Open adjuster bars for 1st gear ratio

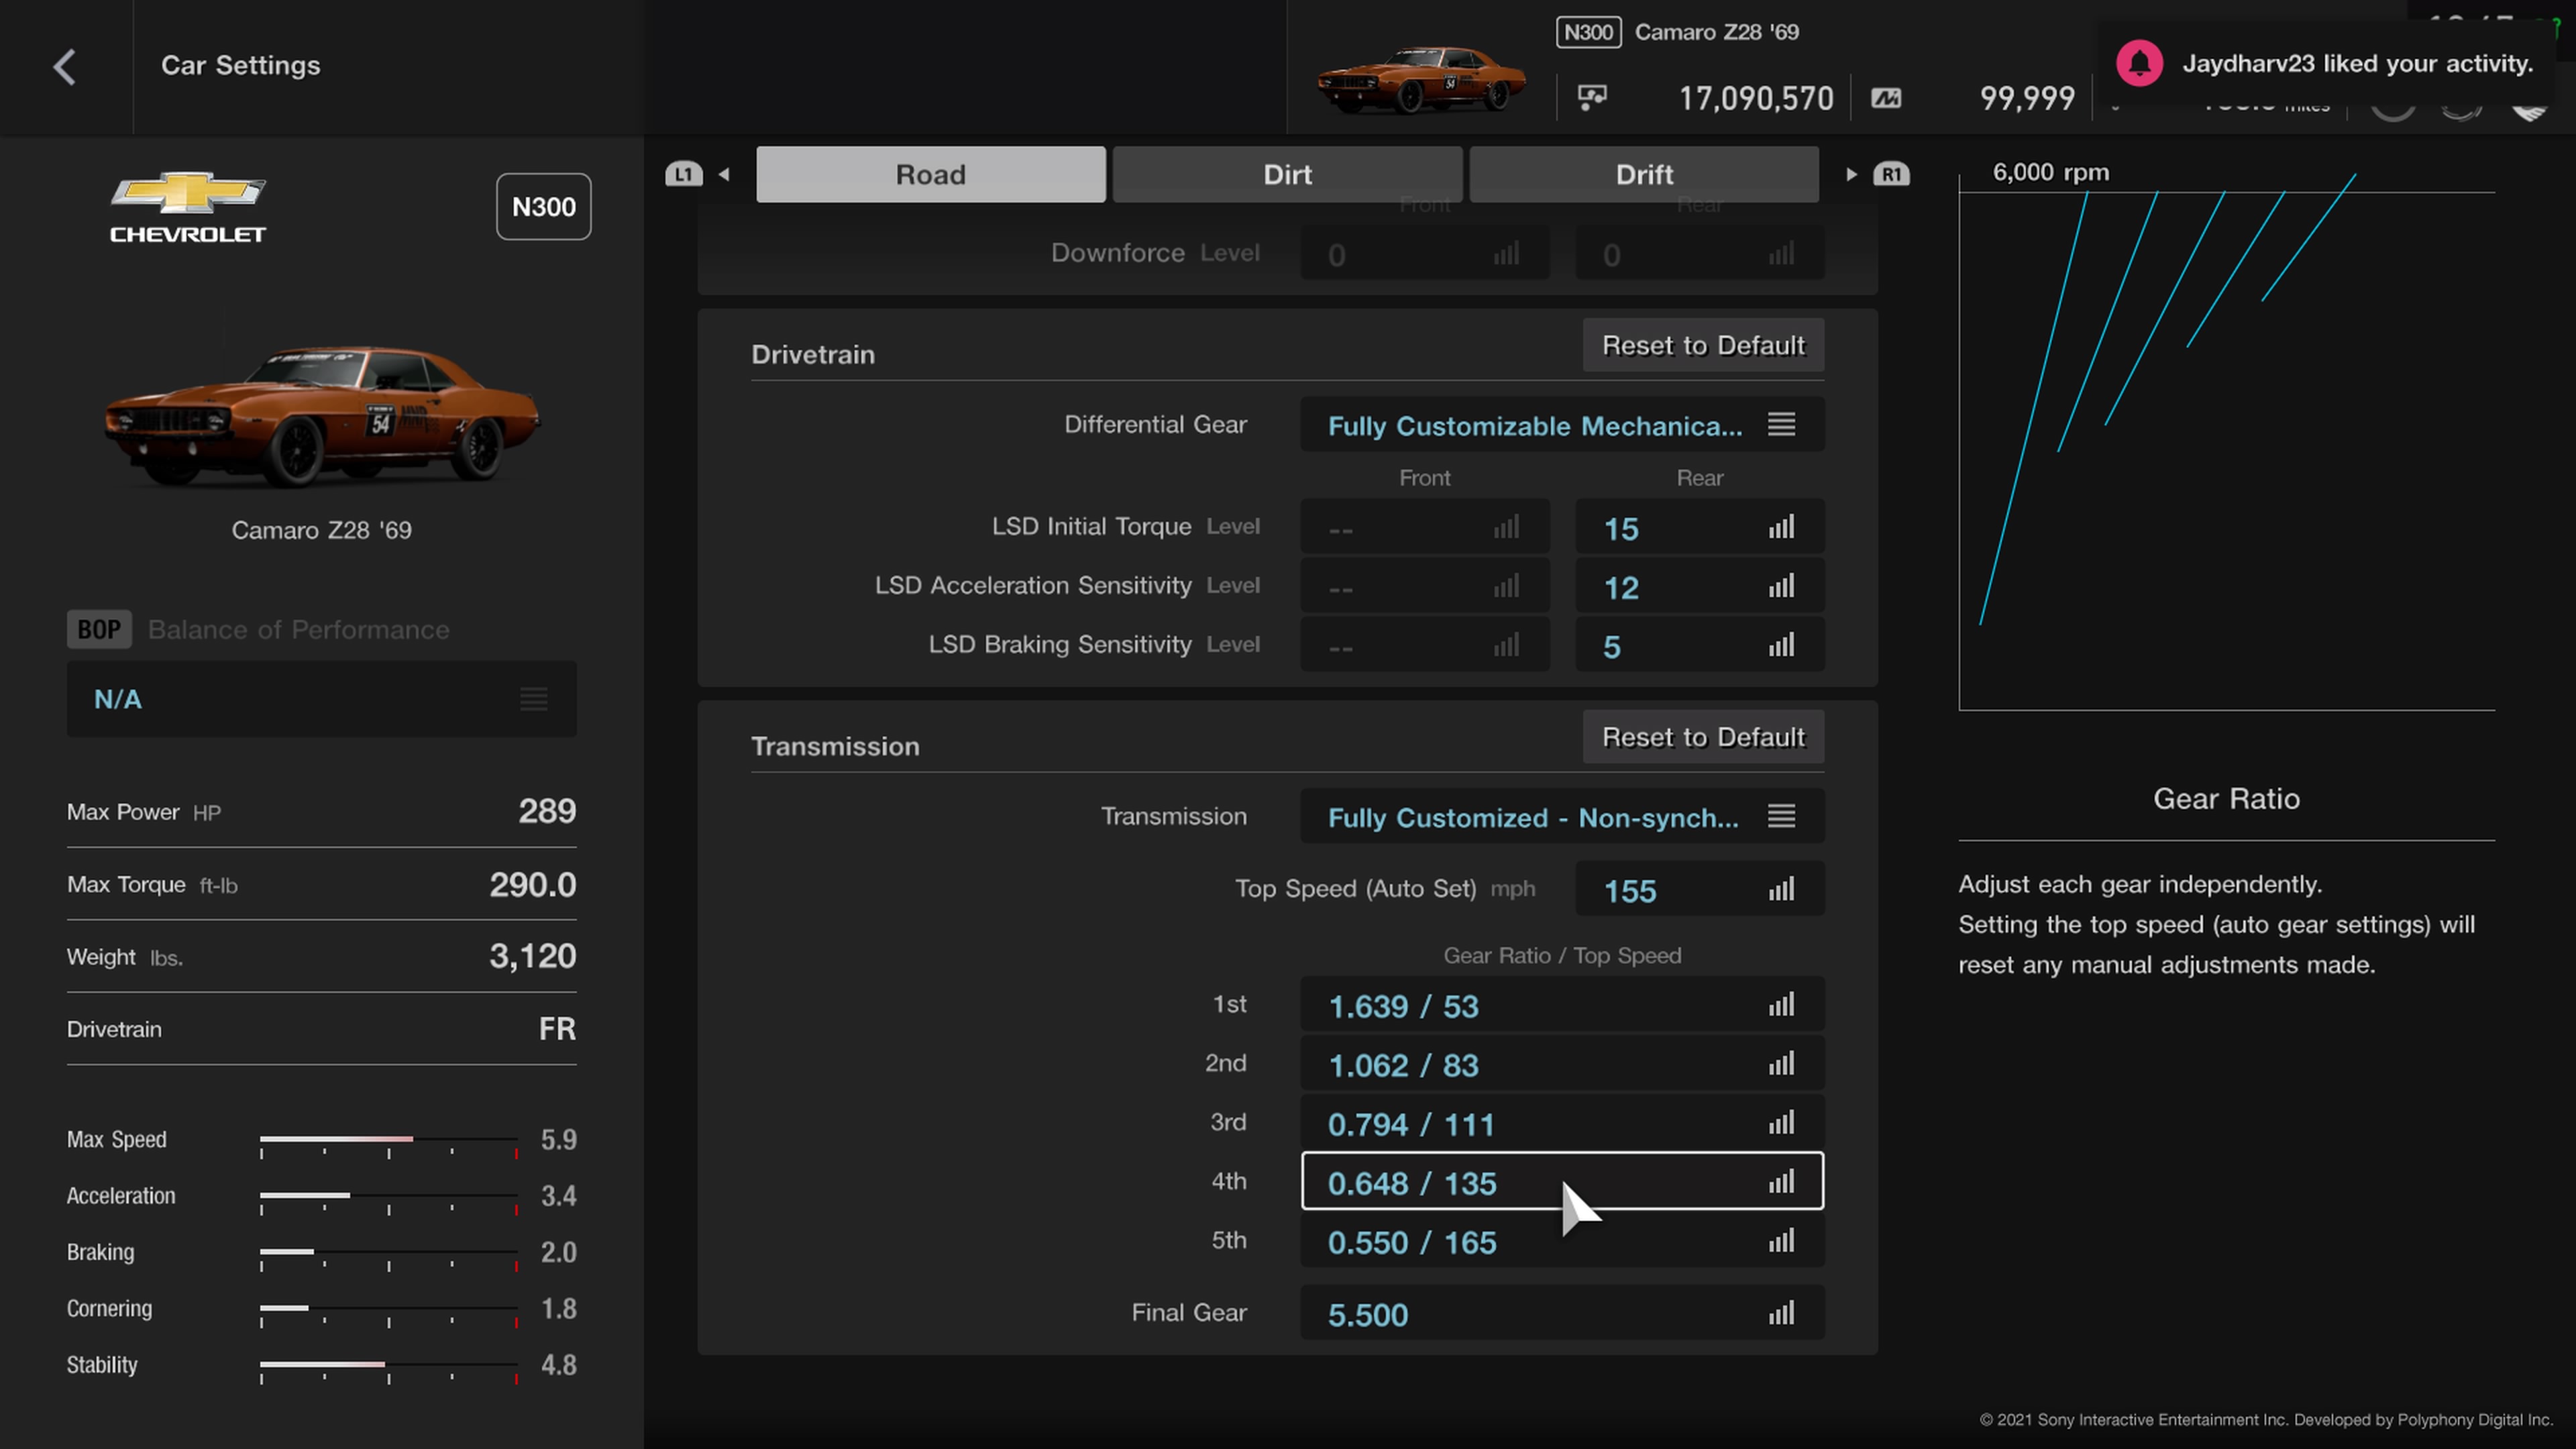tap(1781, 1005)
